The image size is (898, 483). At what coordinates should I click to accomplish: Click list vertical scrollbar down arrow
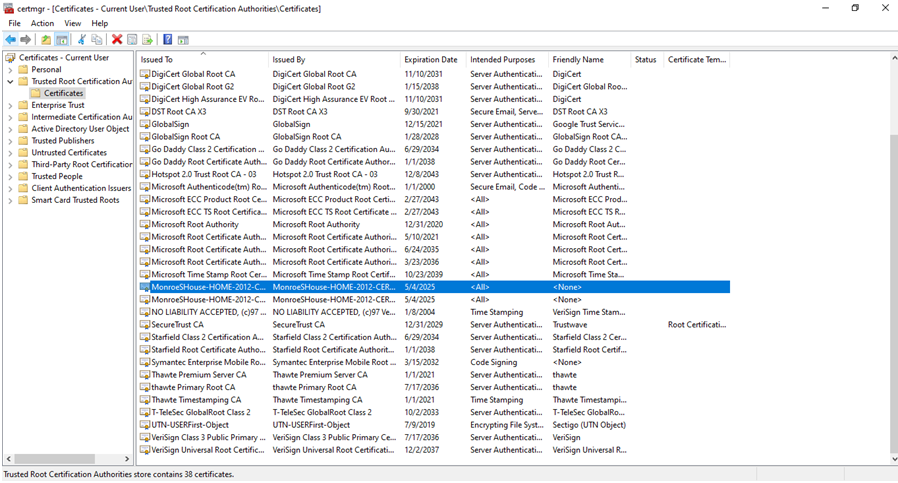[x=893, y=459]
